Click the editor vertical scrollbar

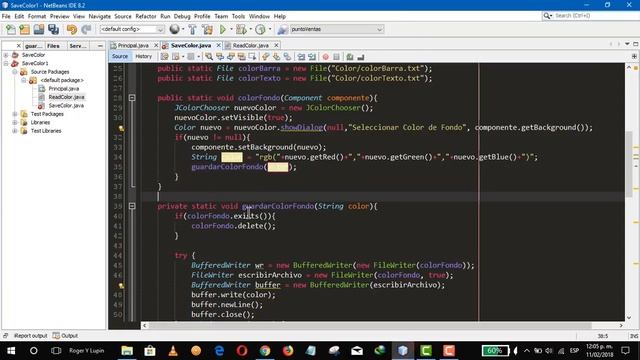point(629,165)
